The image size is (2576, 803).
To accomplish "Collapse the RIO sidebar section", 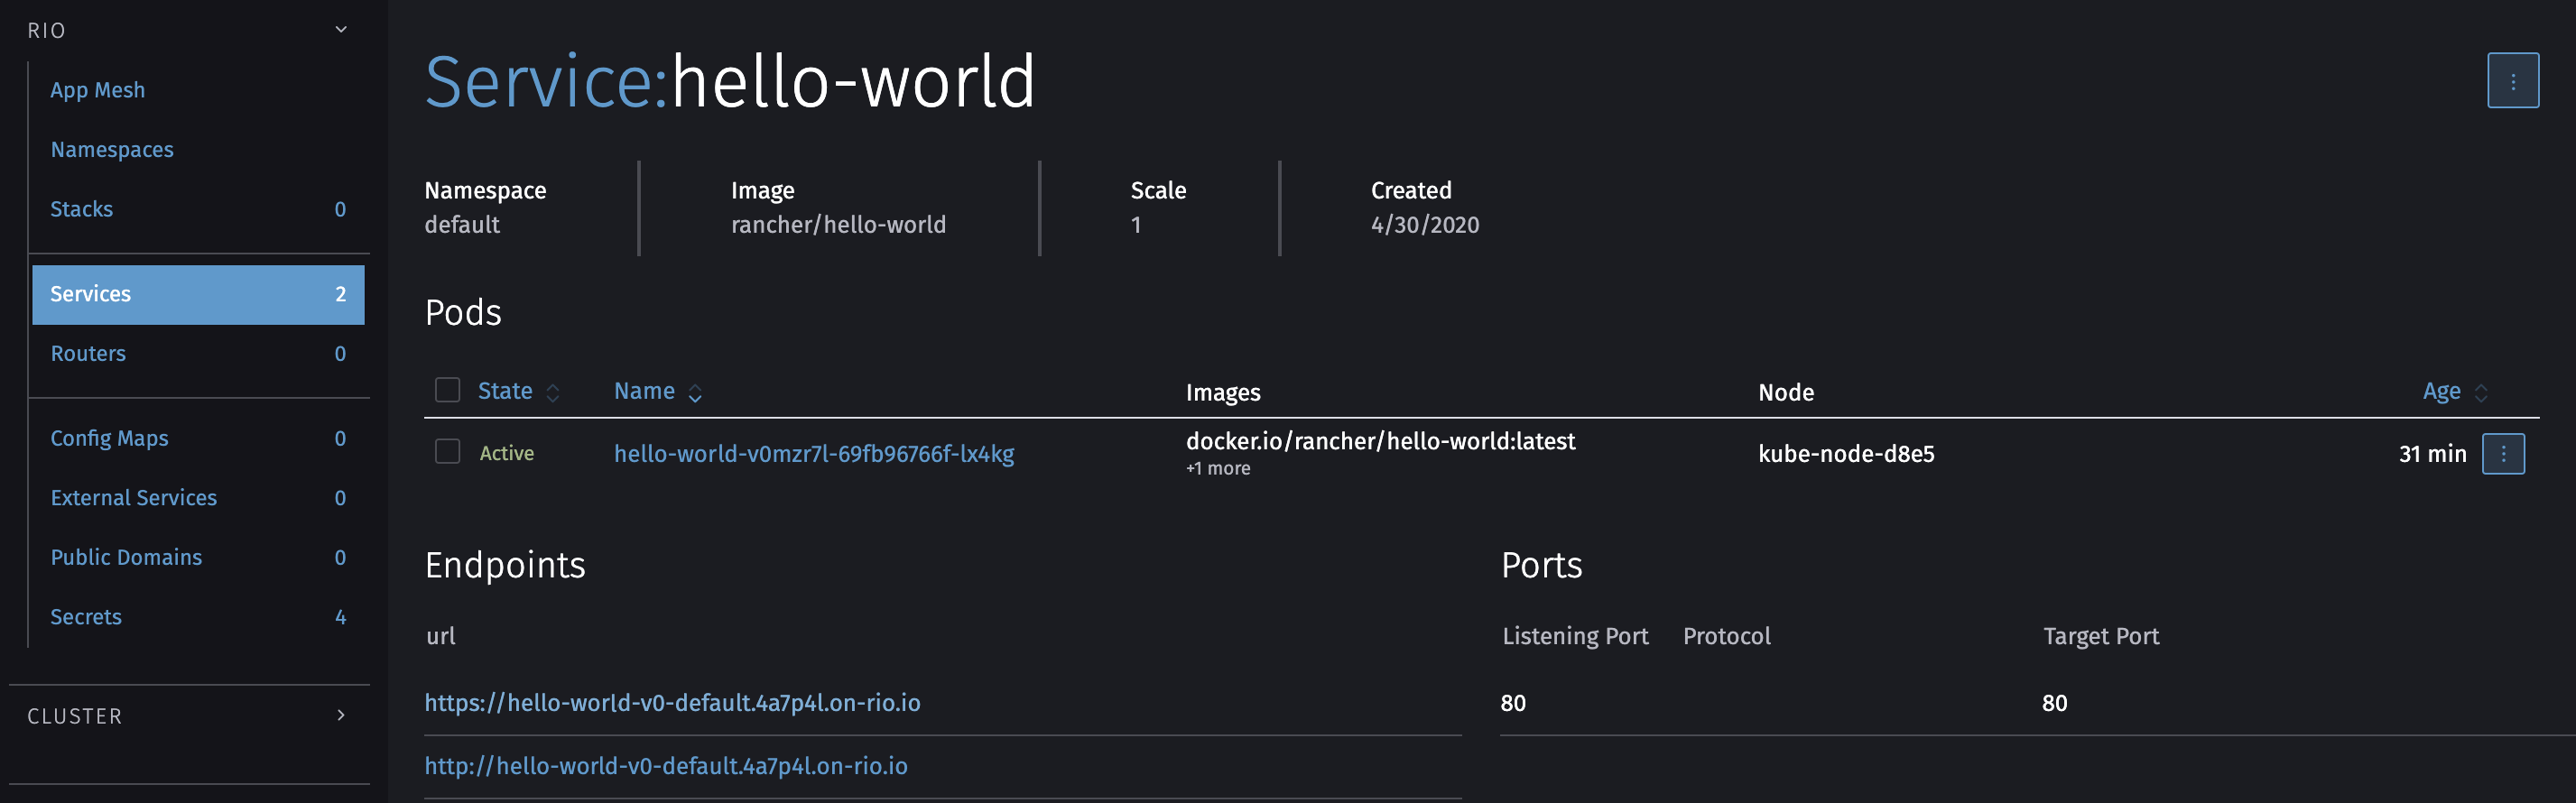I will [x=341, y=30].
